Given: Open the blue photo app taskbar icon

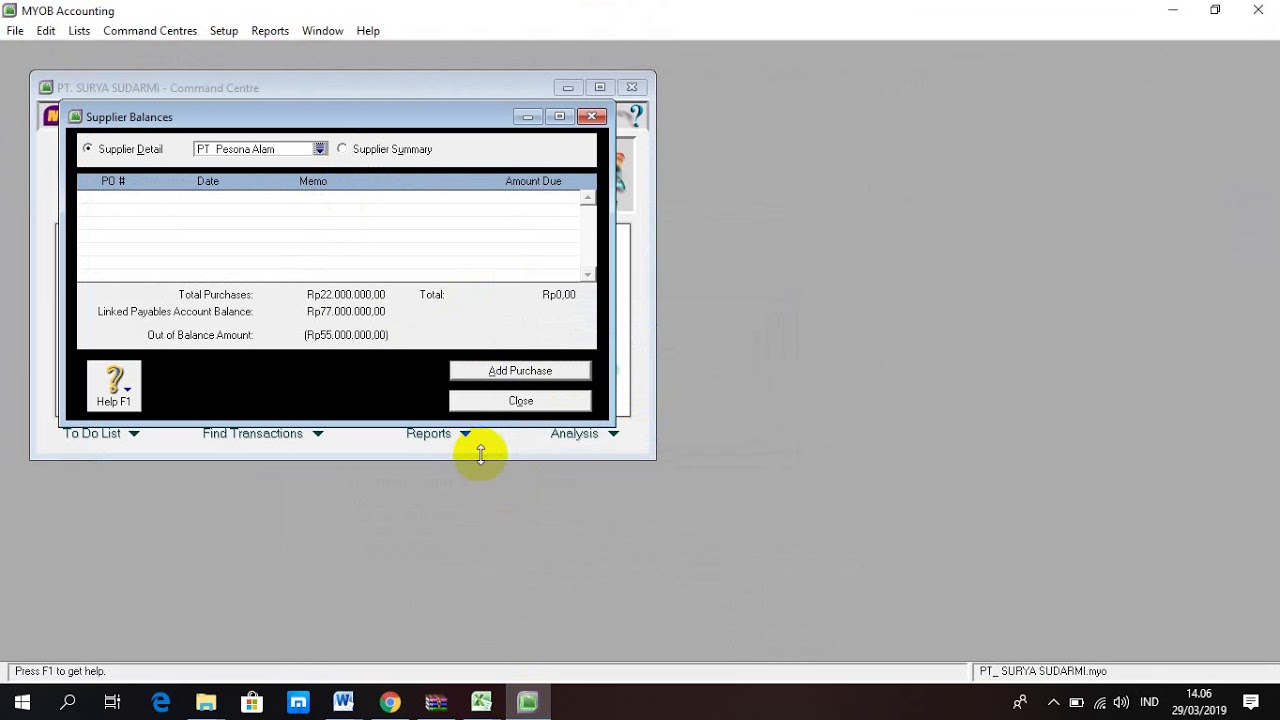Looking at the screenshot, I should click(x=298, y=702).
